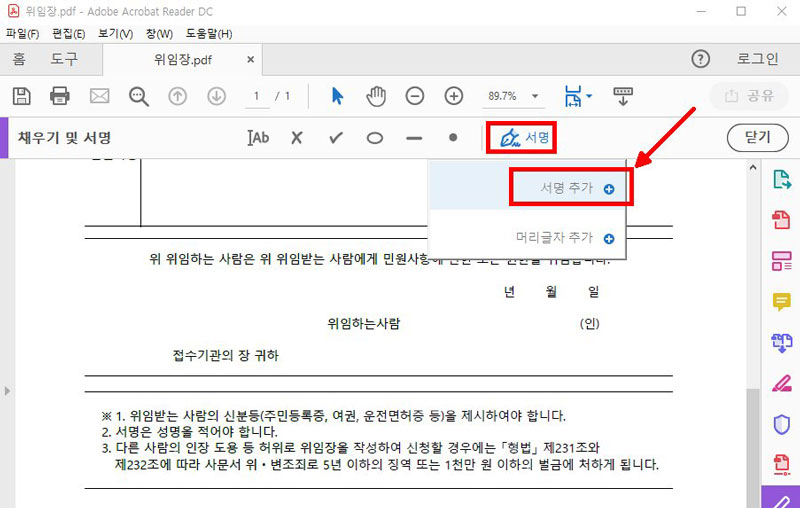This screenshot has height=508, width=800.
Task: Select the hand pan tool
Action: [376, 96]
